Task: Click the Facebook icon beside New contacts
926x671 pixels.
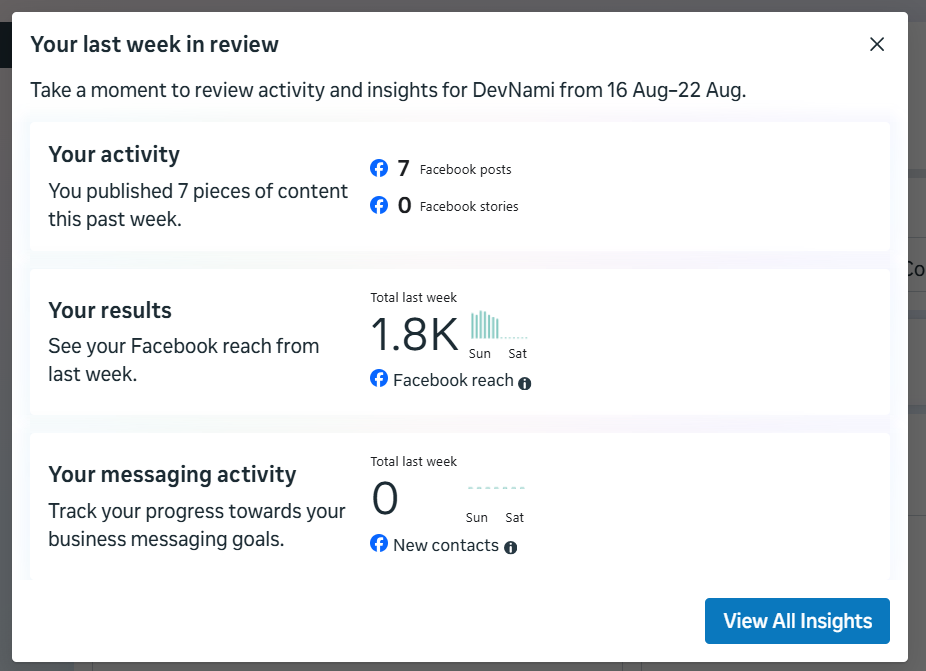Action: click(x=379, y=543)
